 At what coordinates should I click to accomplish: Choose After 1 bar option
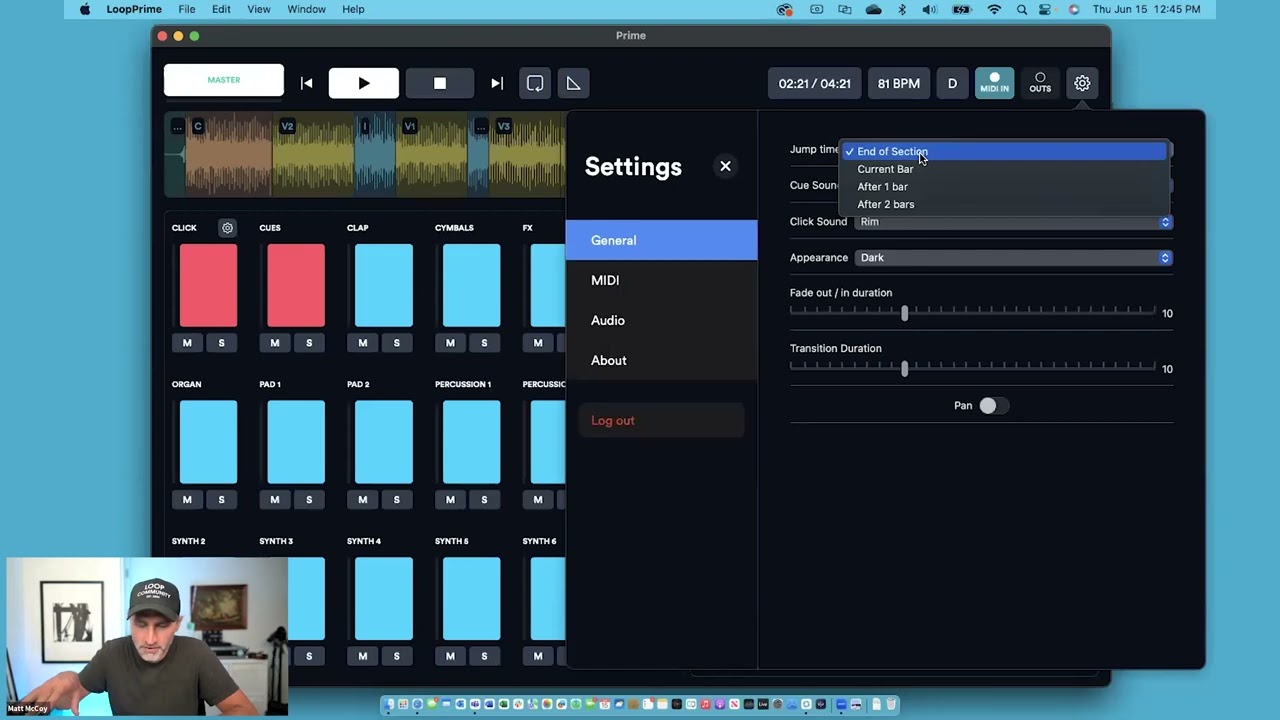(1005, 187)
